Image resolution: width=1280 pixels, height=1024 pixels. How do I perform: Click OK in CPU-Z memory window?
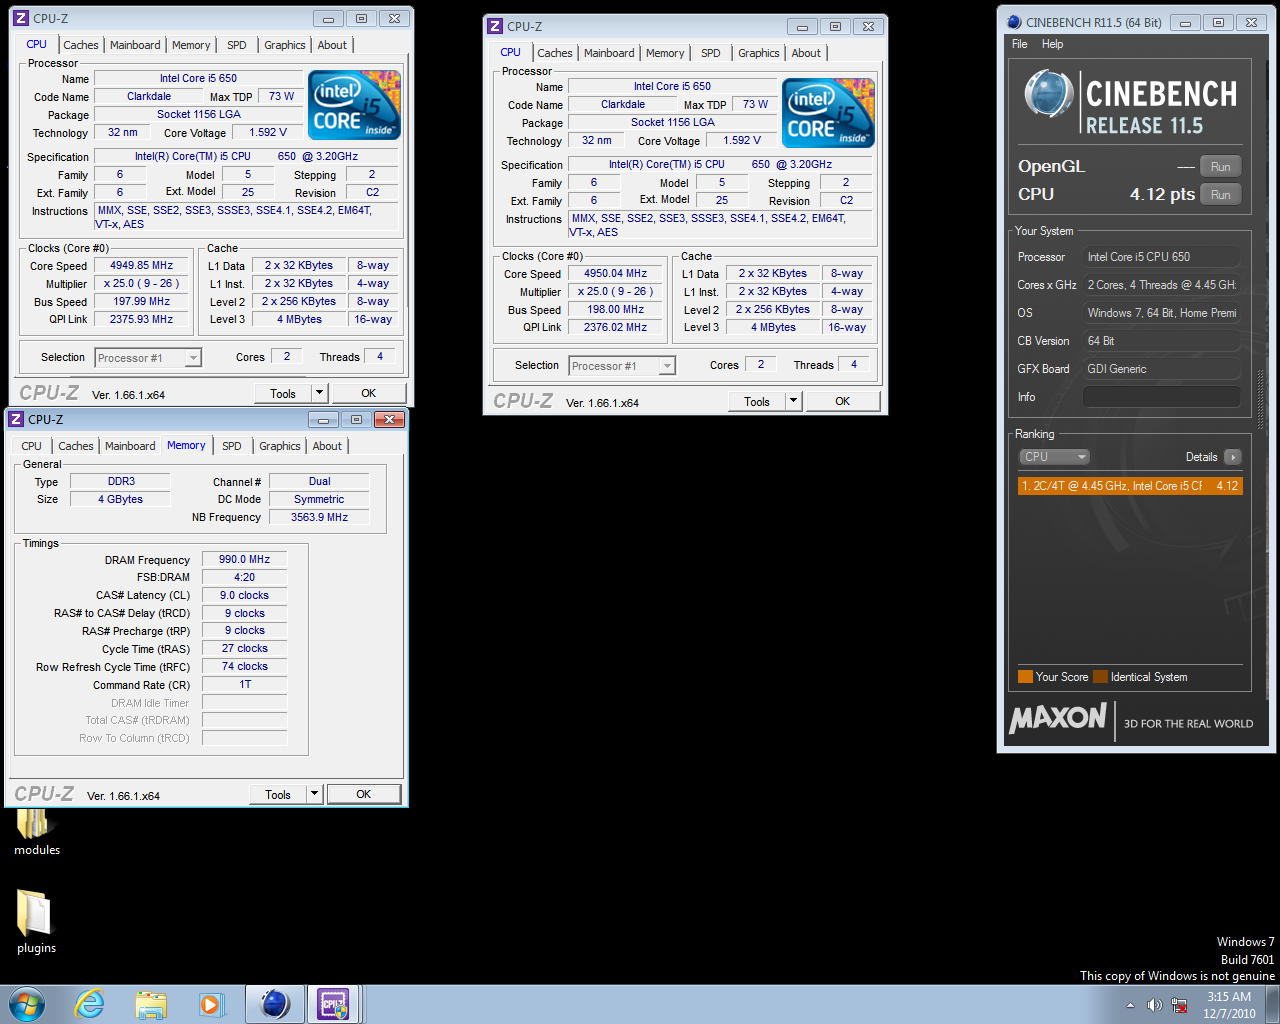364,794
